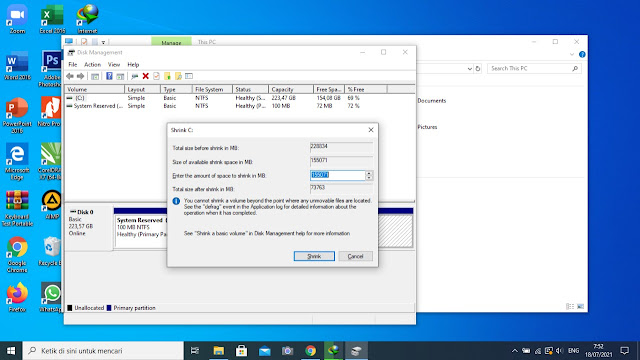640x360 pixels.
Task: Click the folder with magnifier toolbar icon
Action: [x=178, y=76]
